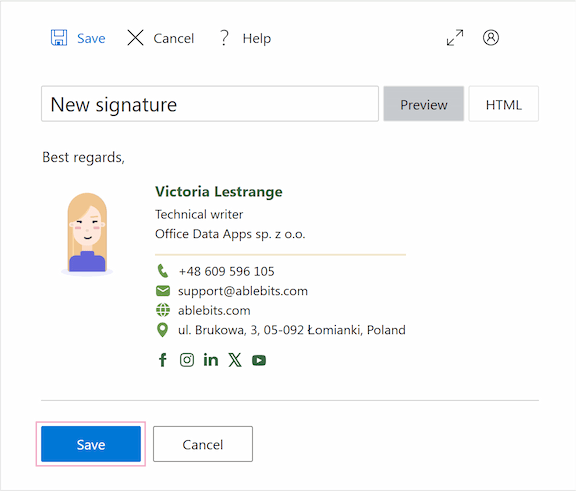576x491 pixels.
Task: Click the green globe website icon
Action: [163, 310]
